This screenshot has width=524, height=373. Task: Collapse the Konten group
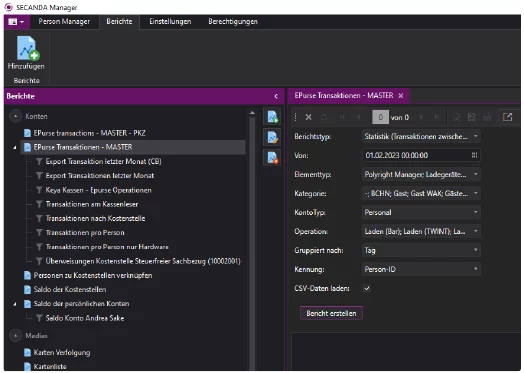(x=15, y=116)
